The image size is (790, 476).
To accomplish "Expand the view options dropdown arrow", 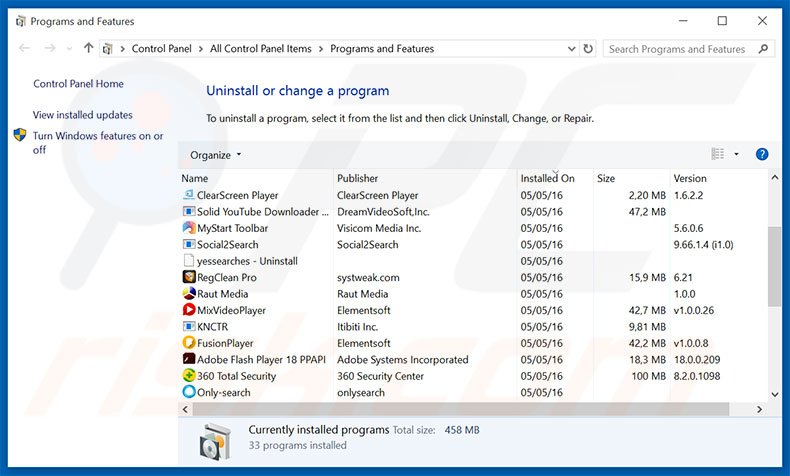I will tap(736, 154).
